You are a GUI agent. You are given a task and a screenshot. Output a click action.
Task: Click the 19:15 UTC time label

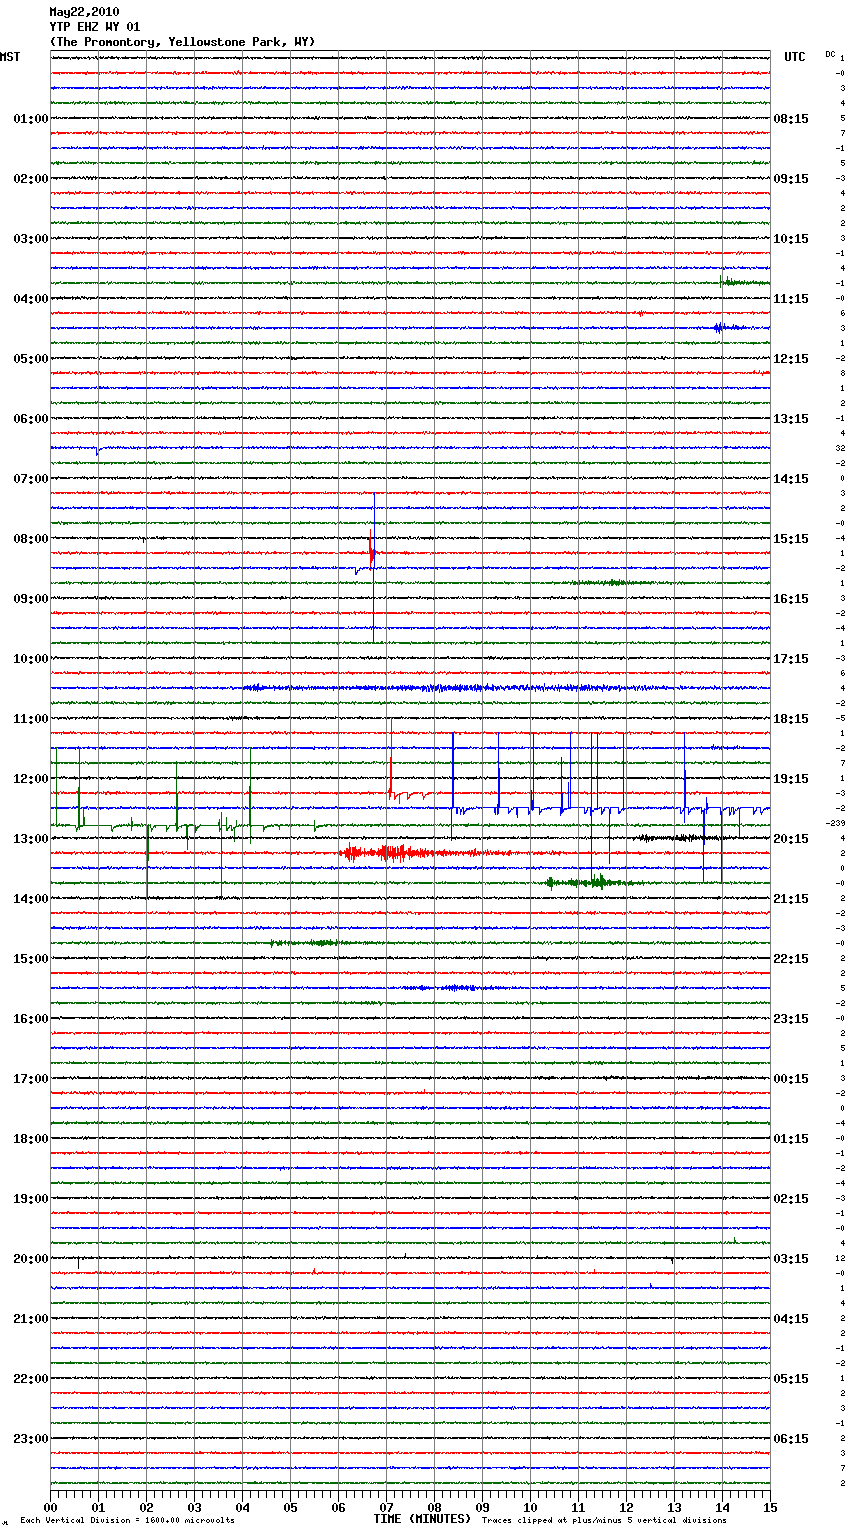coord(791,779)
